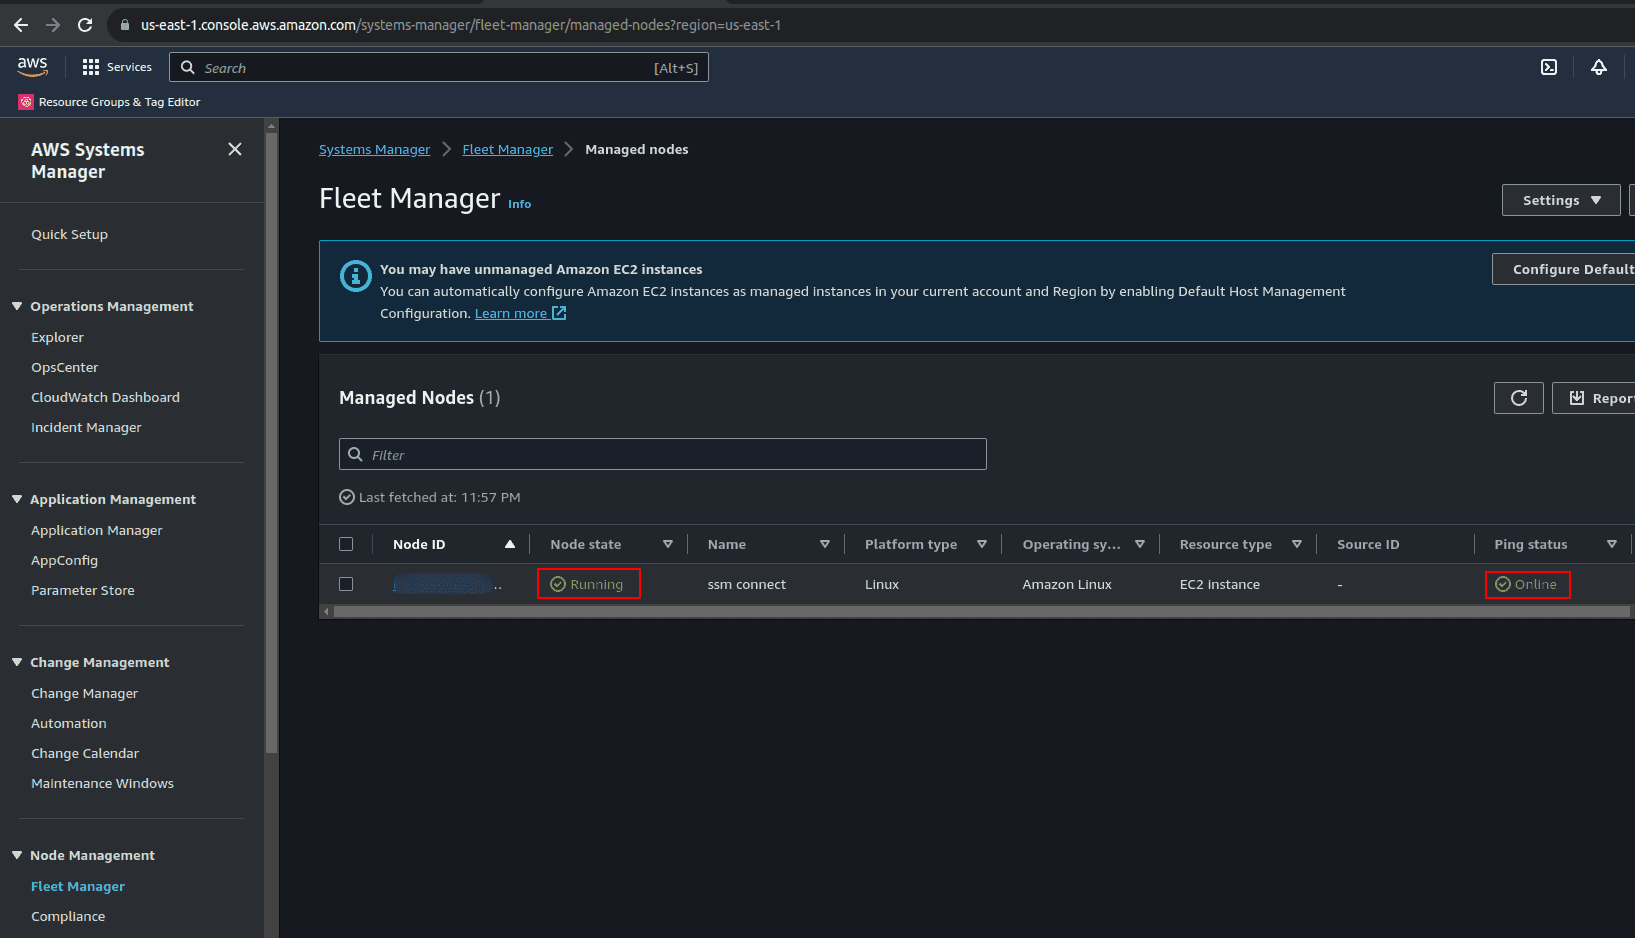This screenshot has width=1635, height=938.
Task: Click the Configure Default button
Action: tap(1571, 268)
